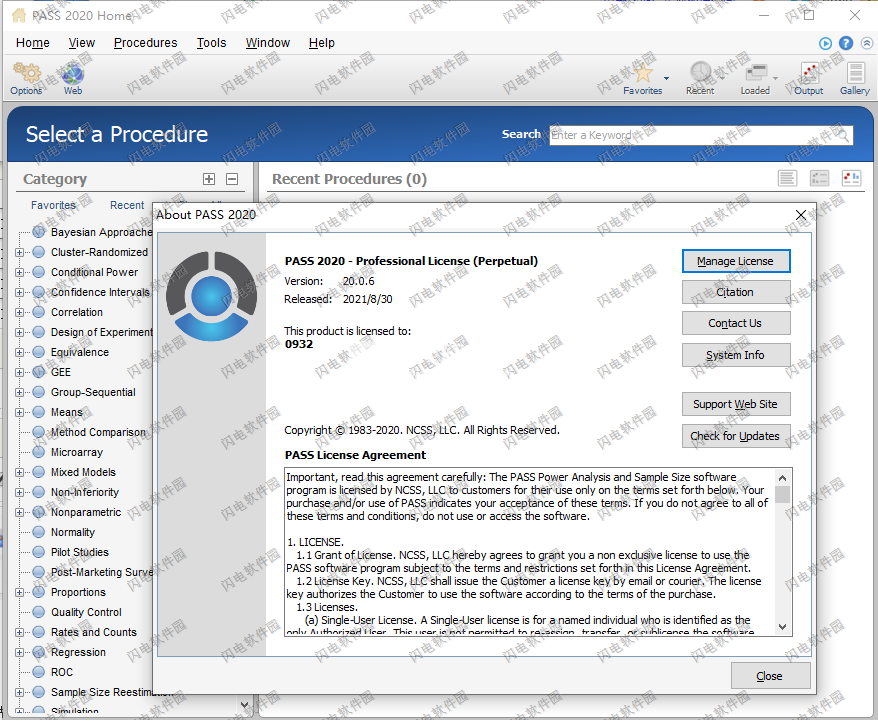The image size is (878, 720).
Task: Switch to Recent category tab
Action: click(x=127, y=205)
